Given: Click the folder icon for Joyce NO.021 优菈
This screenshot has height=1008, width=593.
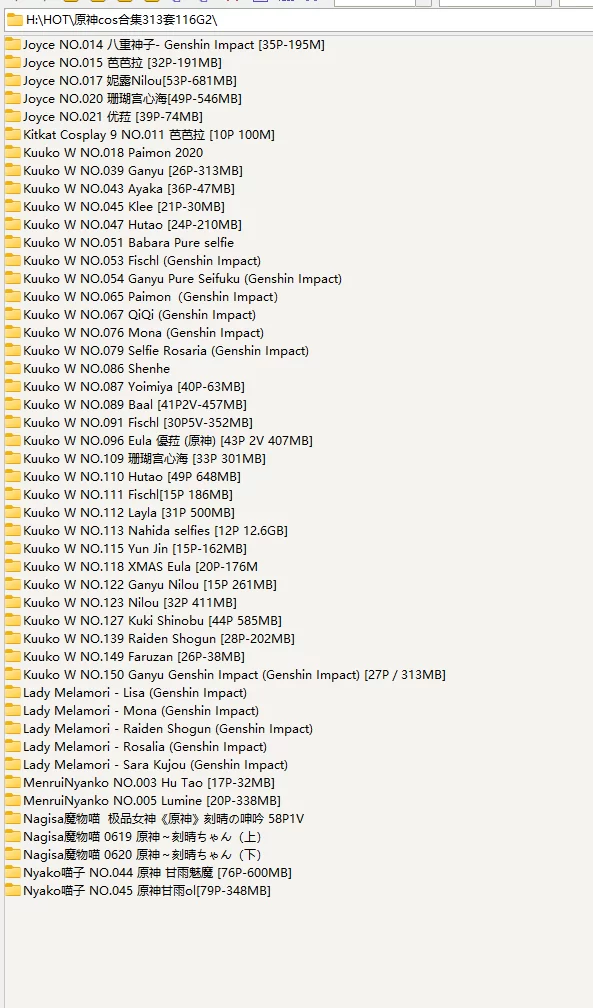Looking at the screenshot, I should pos(13,116).
